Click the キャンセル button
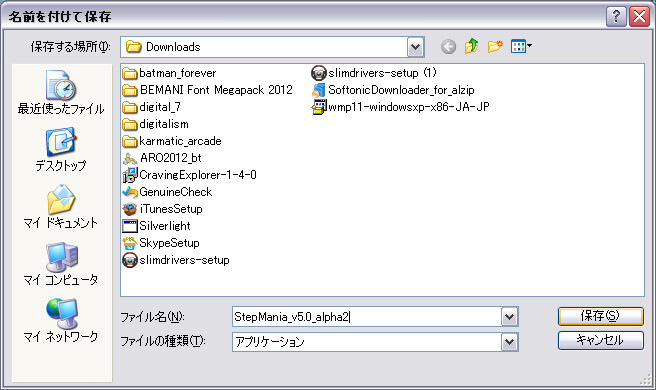The height and width of the screenshot is (390, 656). [x=600, y=340]
